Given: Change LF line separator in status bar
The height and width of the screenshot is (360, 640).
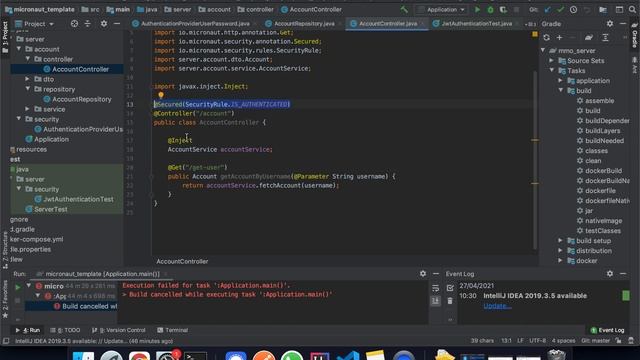Looking at the screenshot, I should [x=520, y=340].
